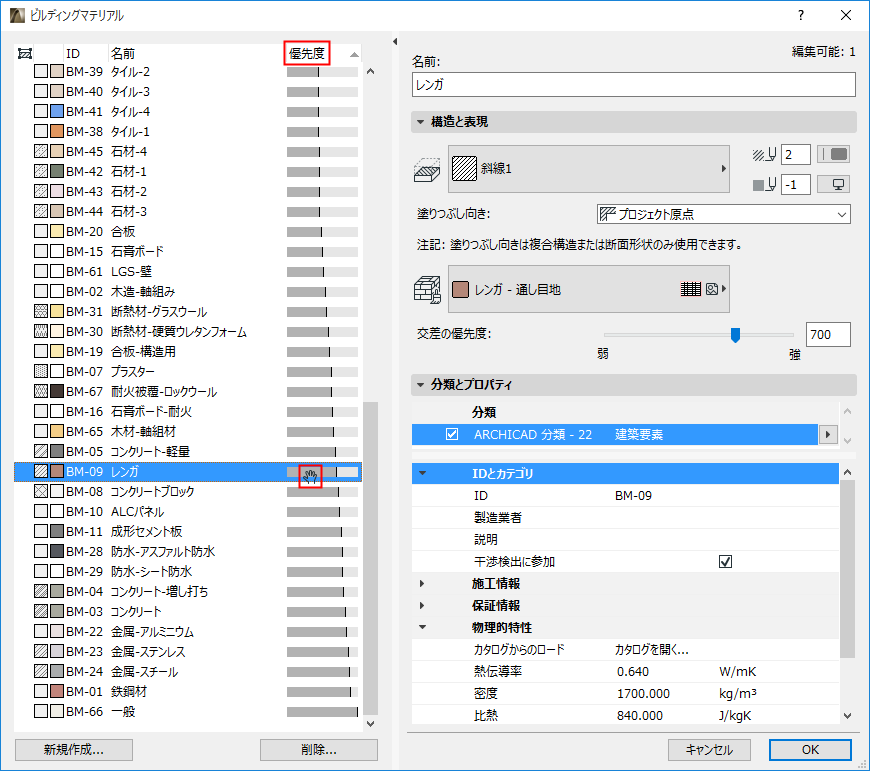Click the help question mark button

(x=801, y=16)
